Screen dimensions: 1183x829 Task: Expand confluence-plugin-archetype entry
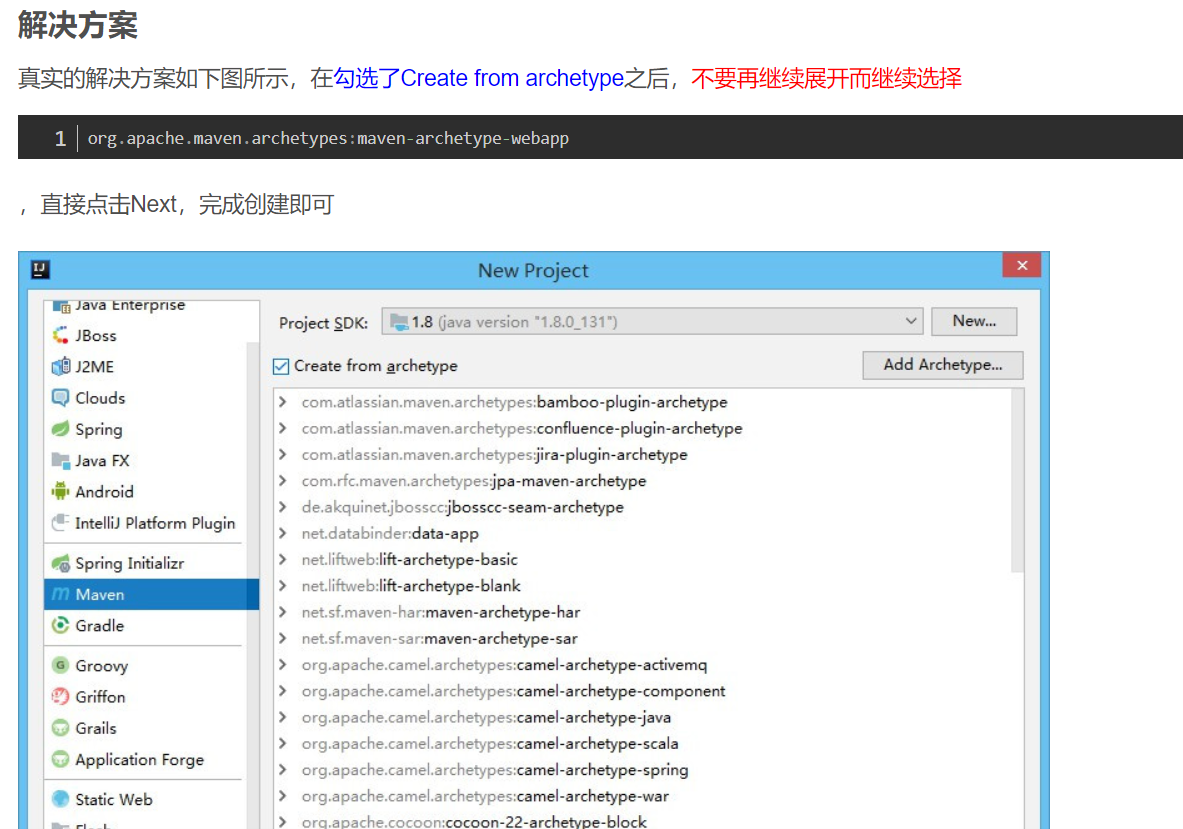tap(283, 428)
